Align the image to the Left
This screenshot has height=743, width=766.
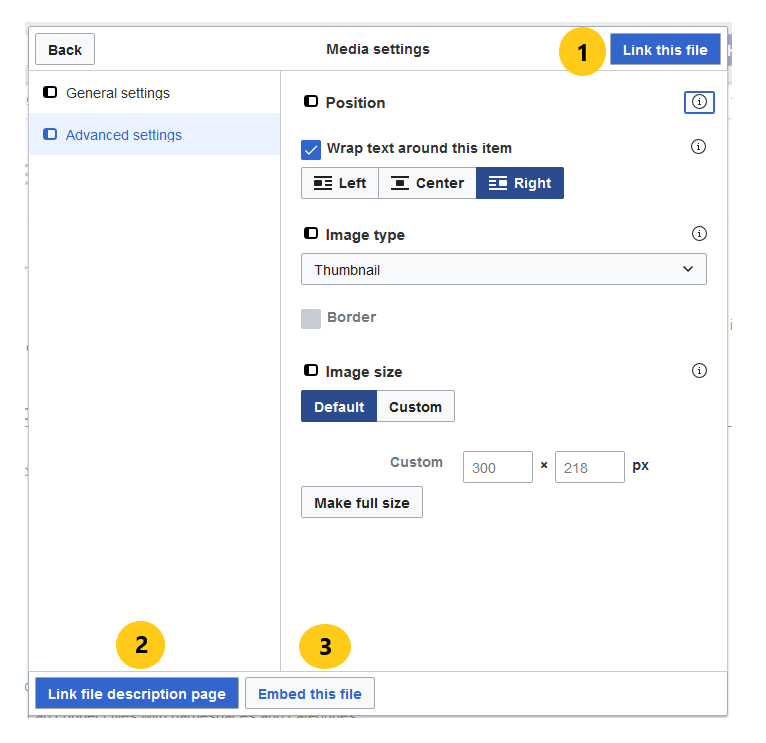(340, 183)
